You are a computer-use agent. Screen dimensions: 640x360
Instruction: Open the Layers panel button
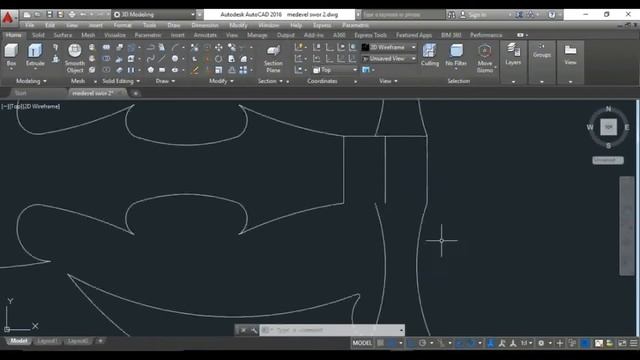pos(513,54)
